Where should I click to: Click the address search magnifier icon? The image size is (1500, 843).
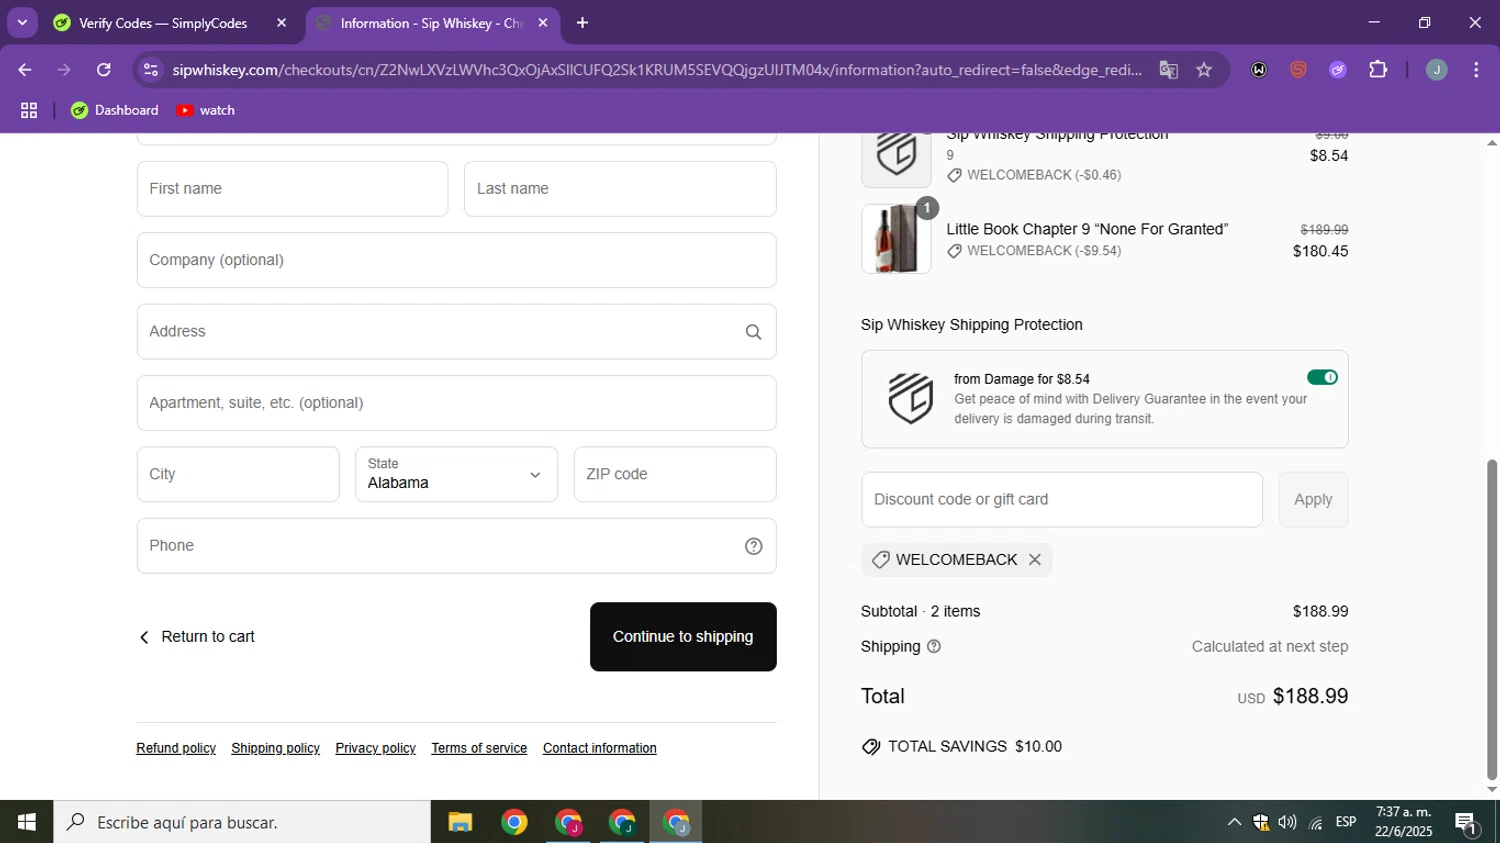point(753,332)
